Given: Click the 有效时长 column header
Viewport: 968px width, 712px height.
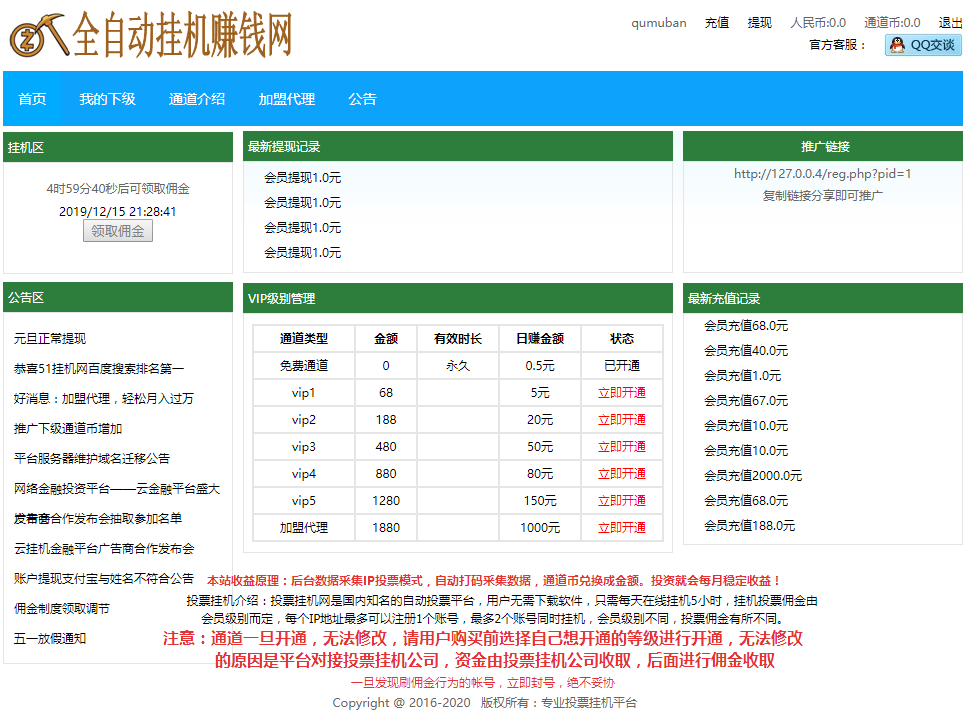Looking at the screenshot, I should tap(457, 338).
